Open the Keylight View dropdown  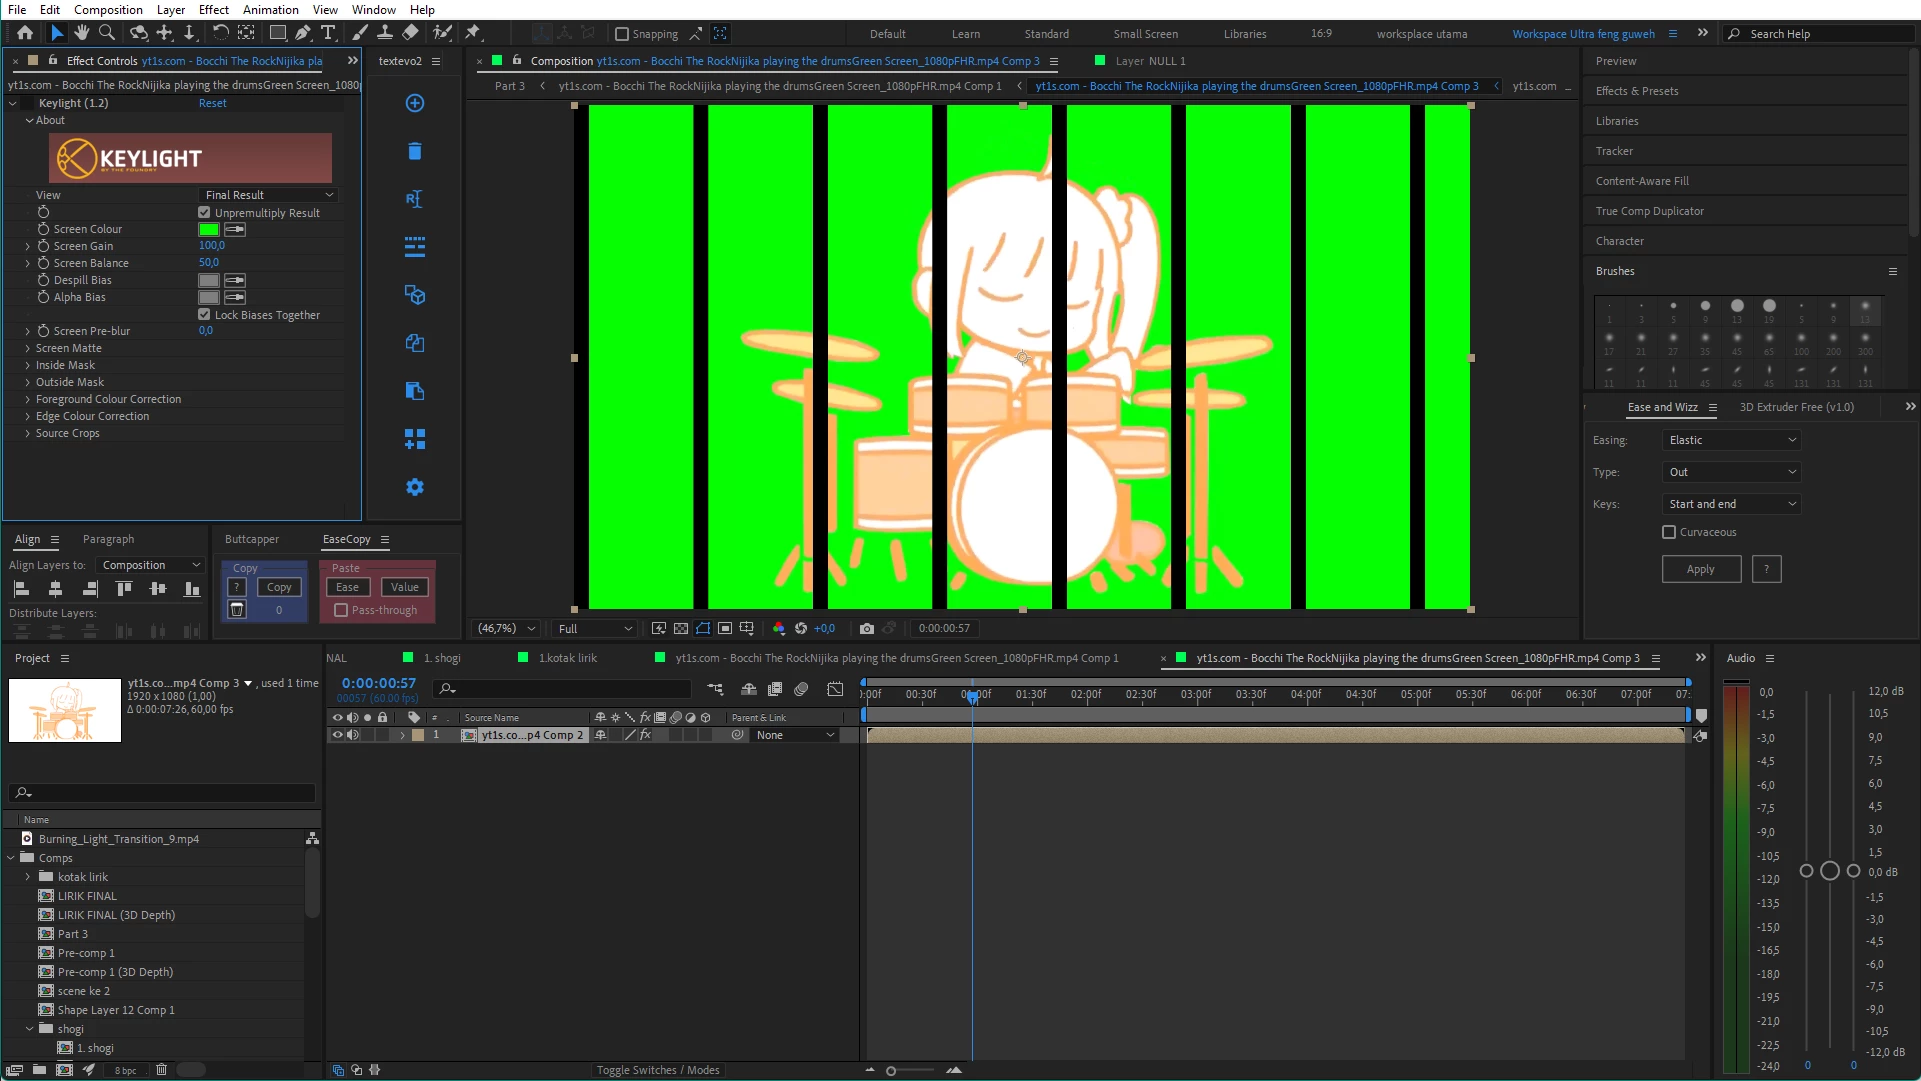[x=269, y=195]
